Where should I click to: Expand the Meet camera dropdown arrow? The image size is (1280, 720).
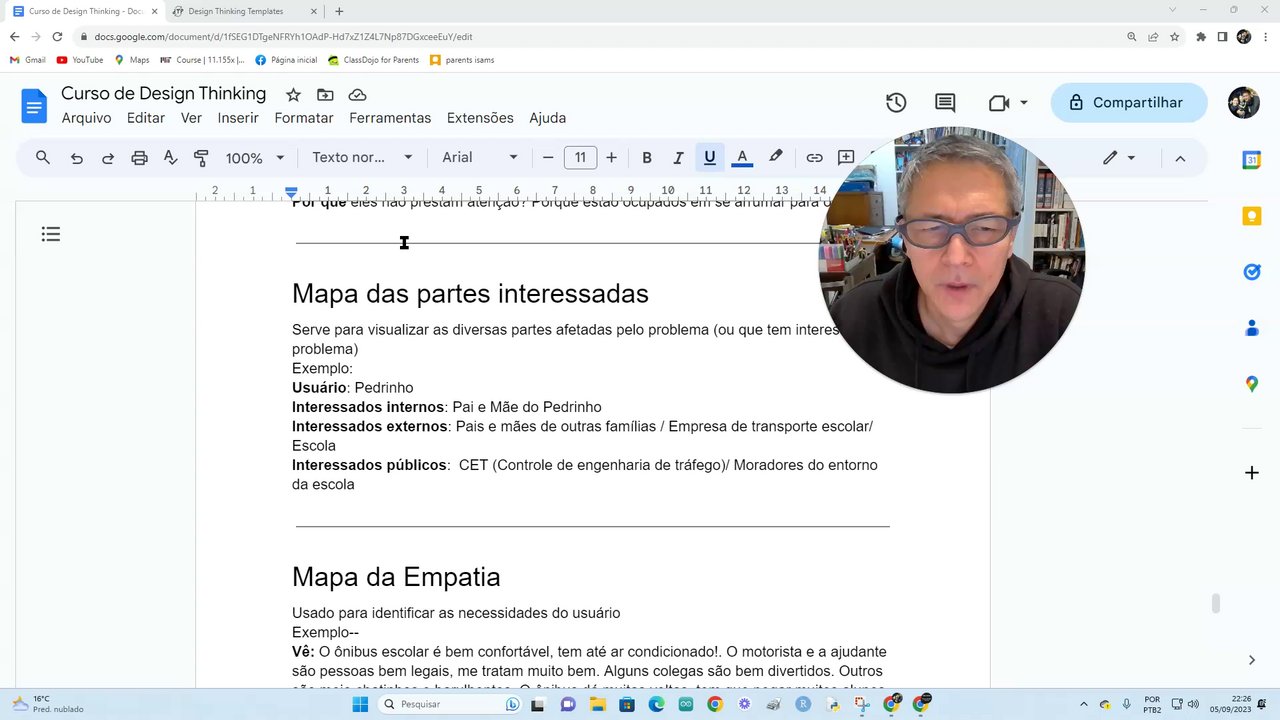pos(1024,102)
